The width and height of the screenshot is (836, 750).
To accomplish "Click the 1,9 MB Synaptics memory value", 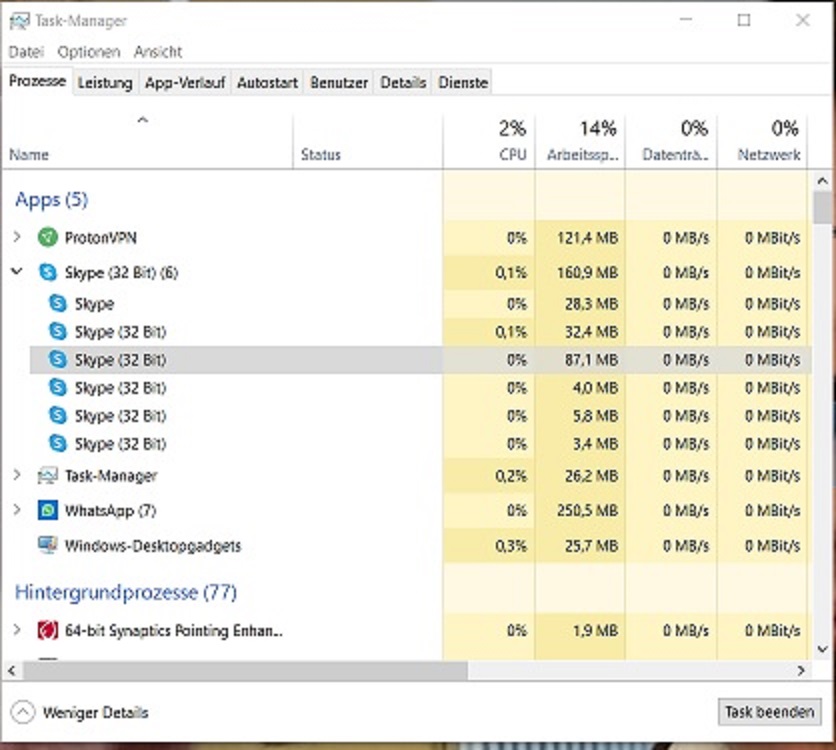I will tap(596, 631).
